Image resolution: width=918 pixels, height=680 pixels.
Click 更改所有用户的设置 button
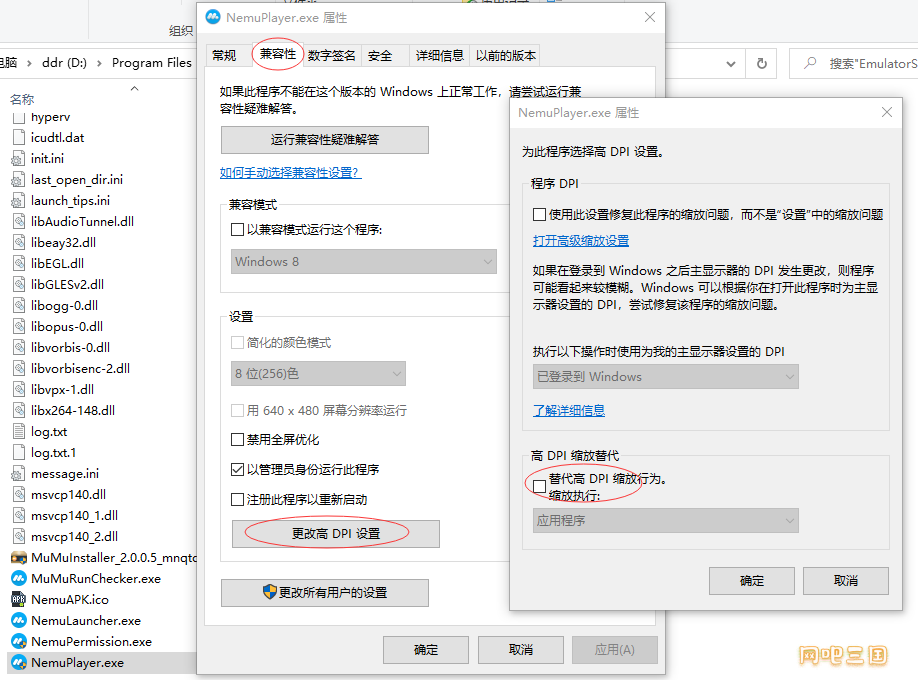coord(325,593)
